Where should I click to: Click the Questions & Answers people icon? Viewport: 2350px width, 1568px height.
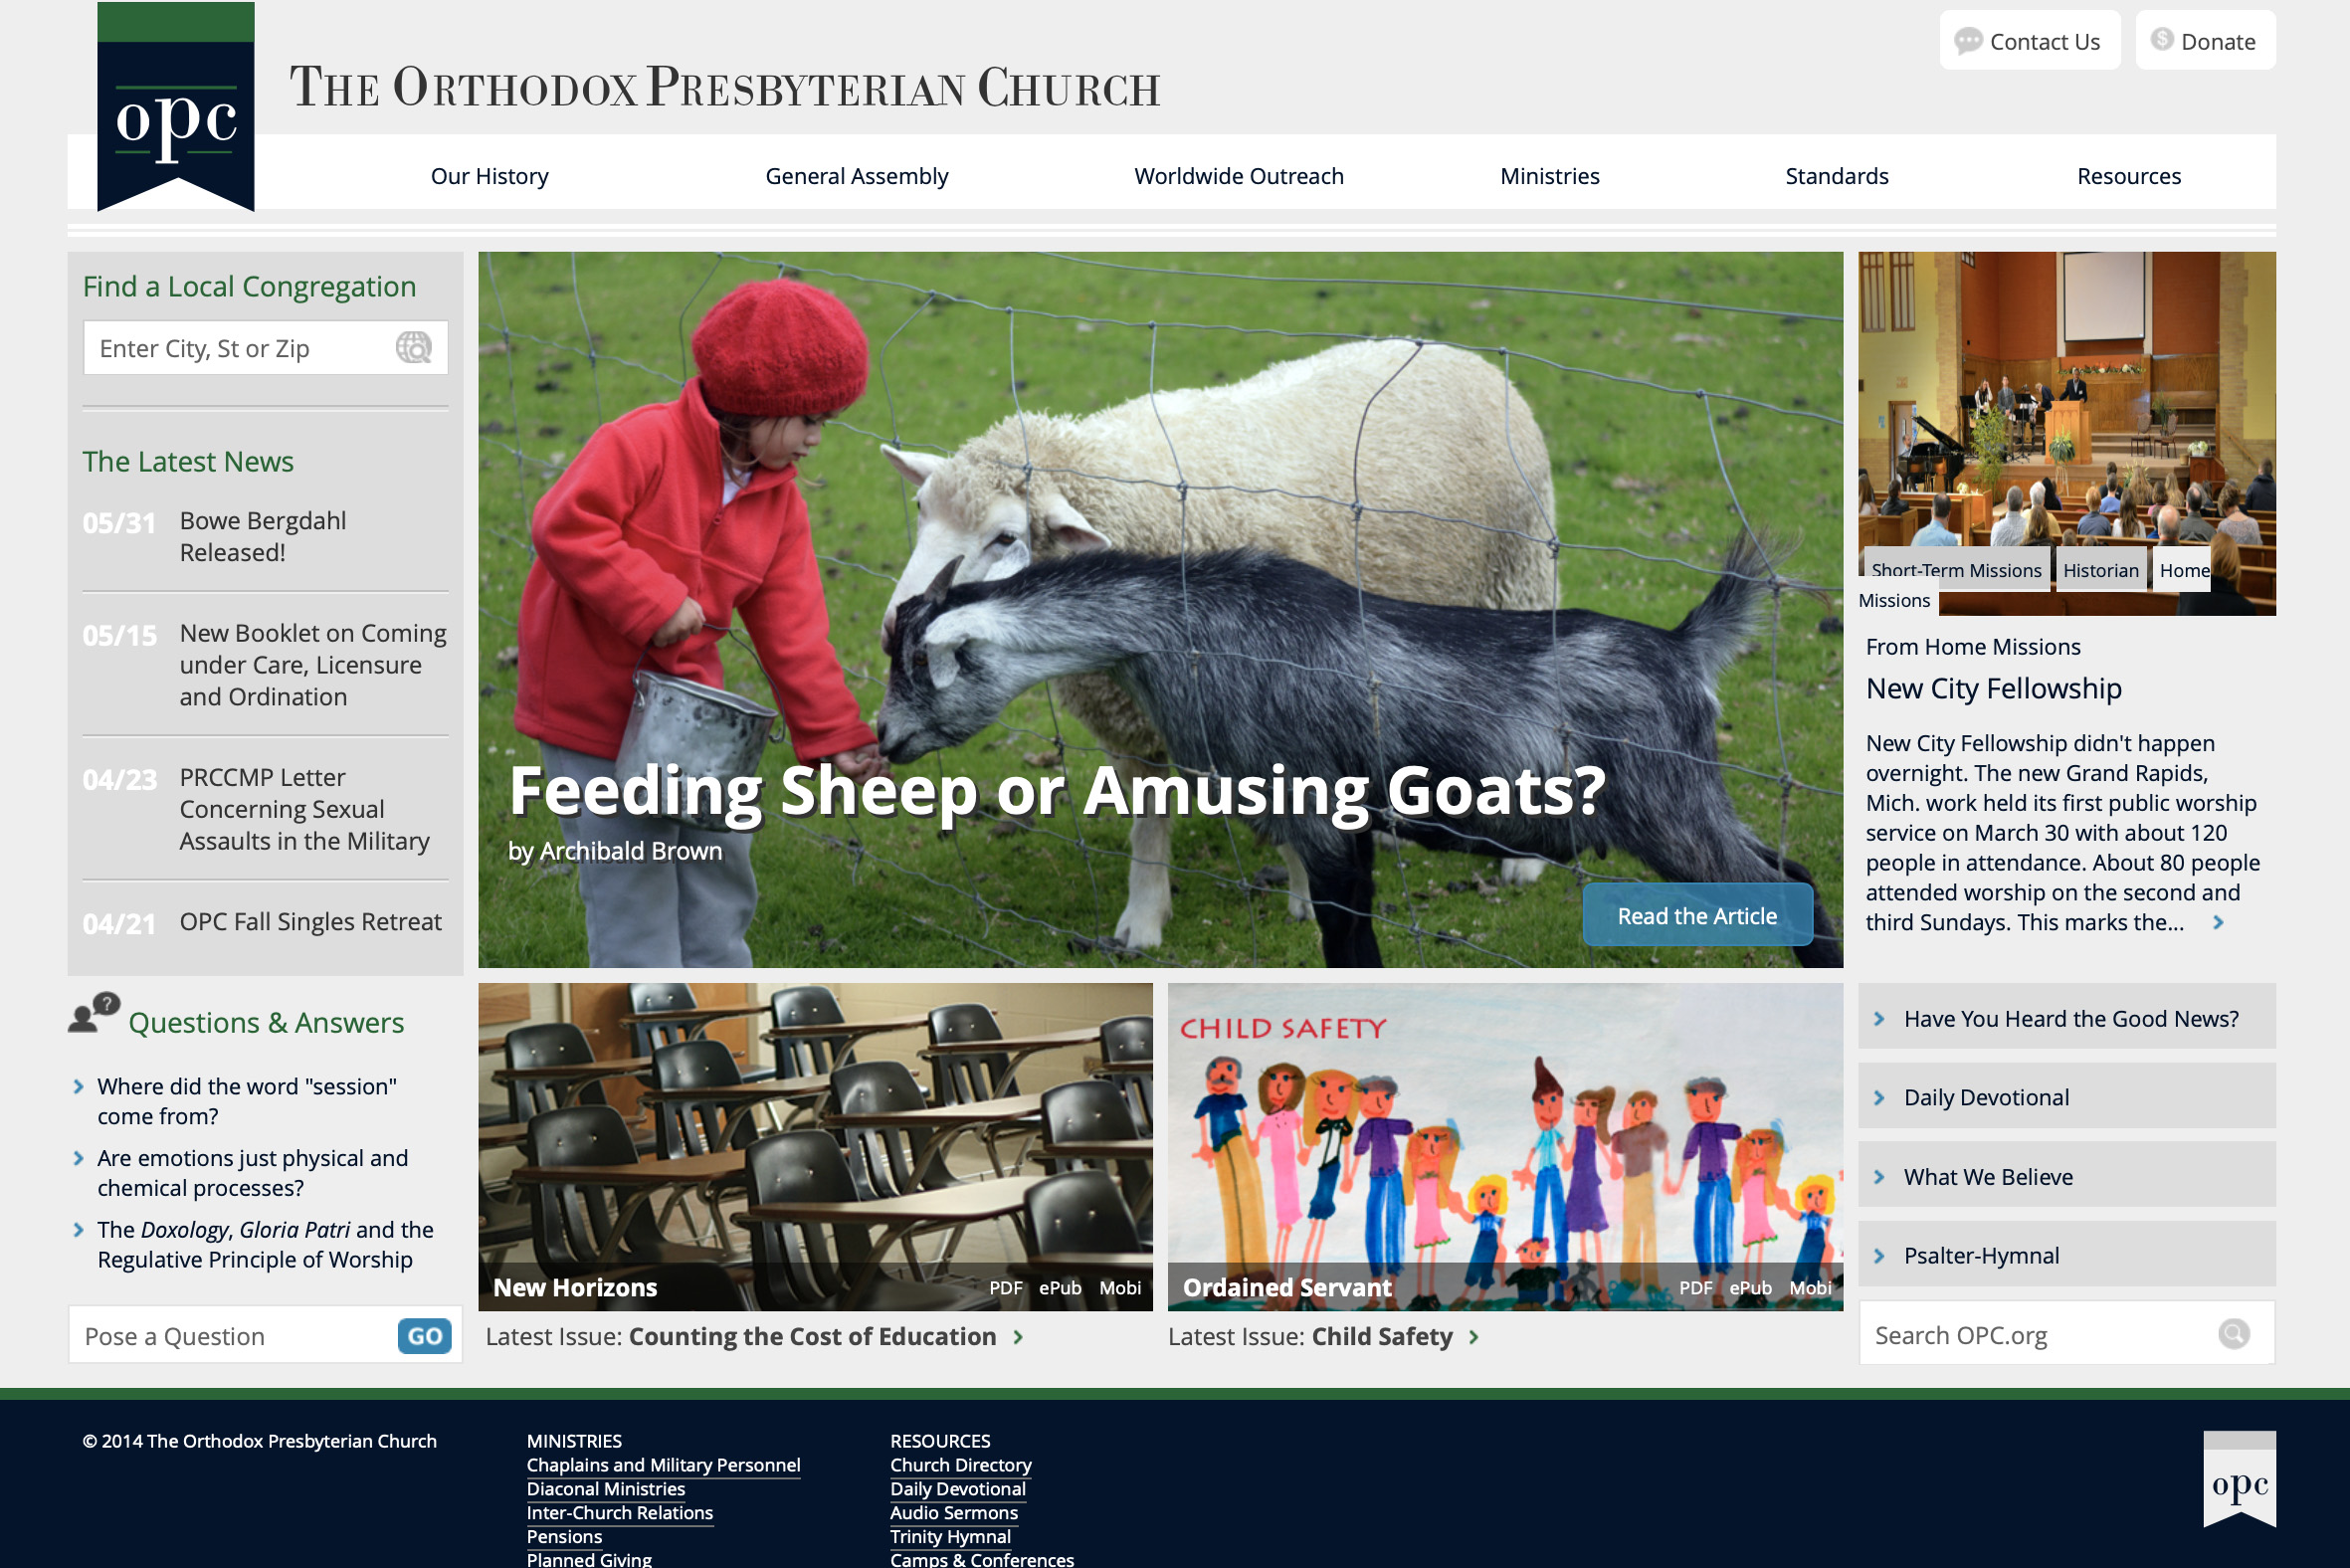click(94, 1013)
